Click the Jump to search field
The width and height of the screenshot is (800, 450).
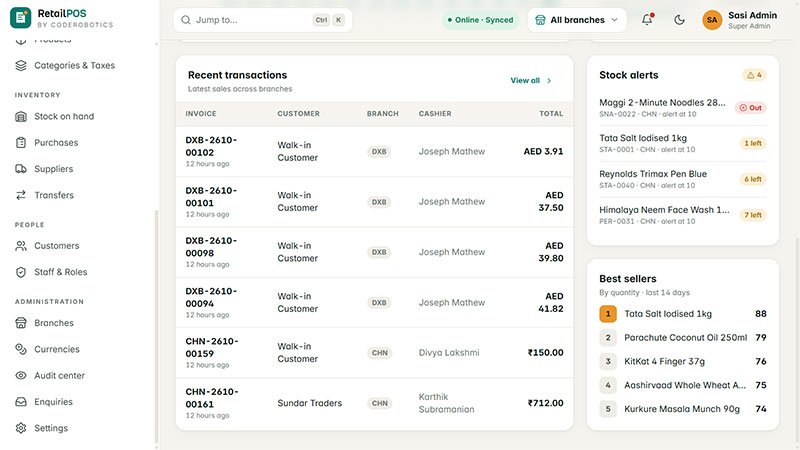tap(263, 20)
